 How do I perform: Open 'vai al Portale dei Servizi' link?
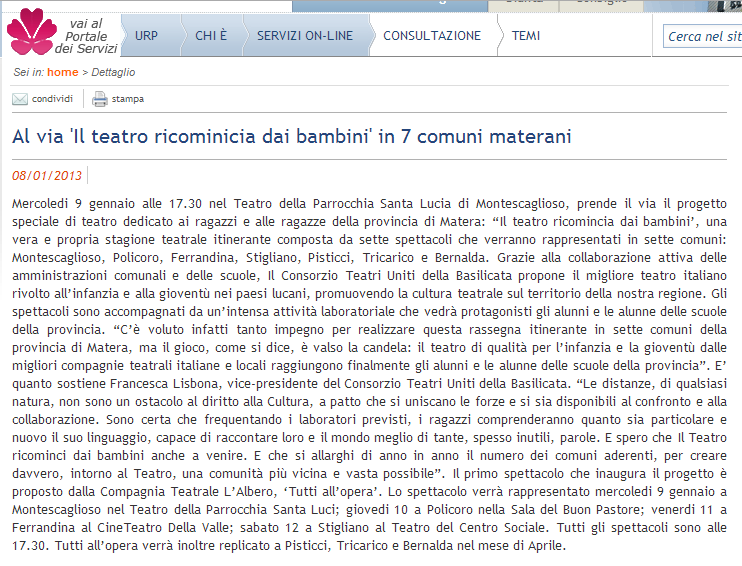click(x=86, y=36)
